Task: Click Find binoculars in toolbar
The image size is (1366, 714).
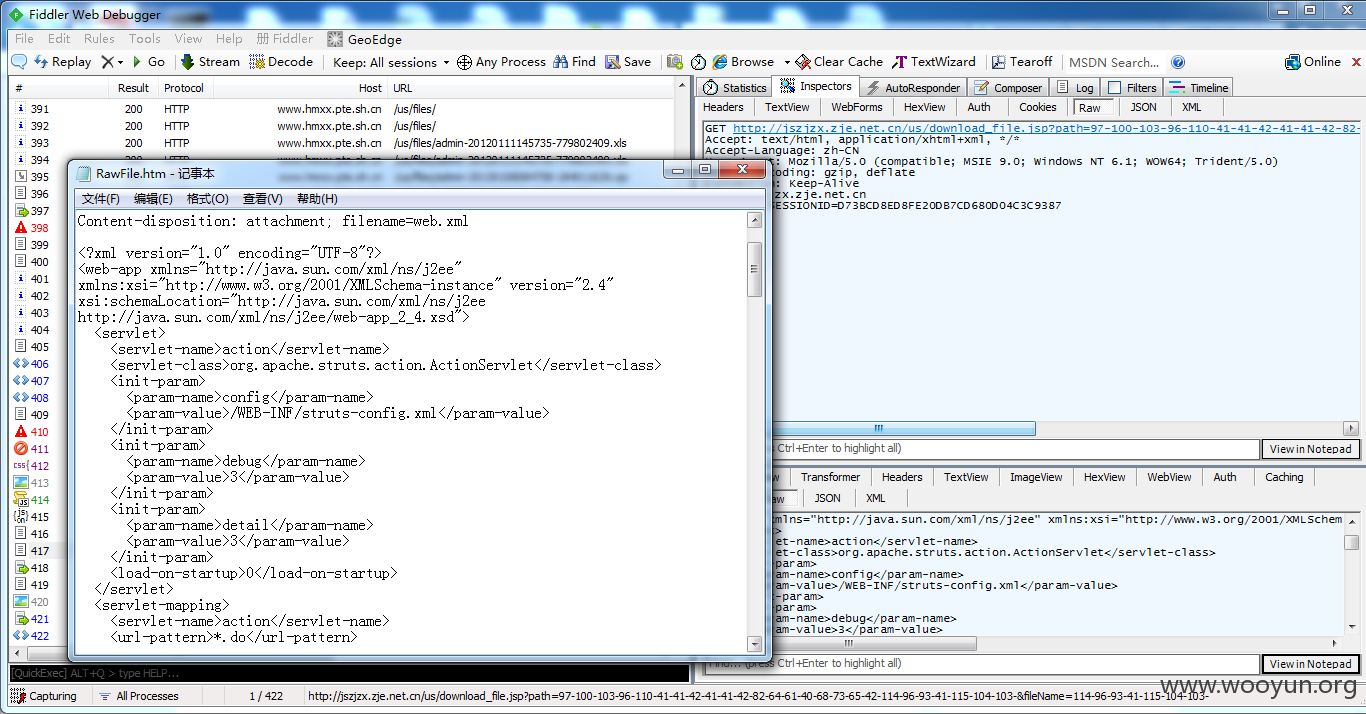Action: click(575, 62)
